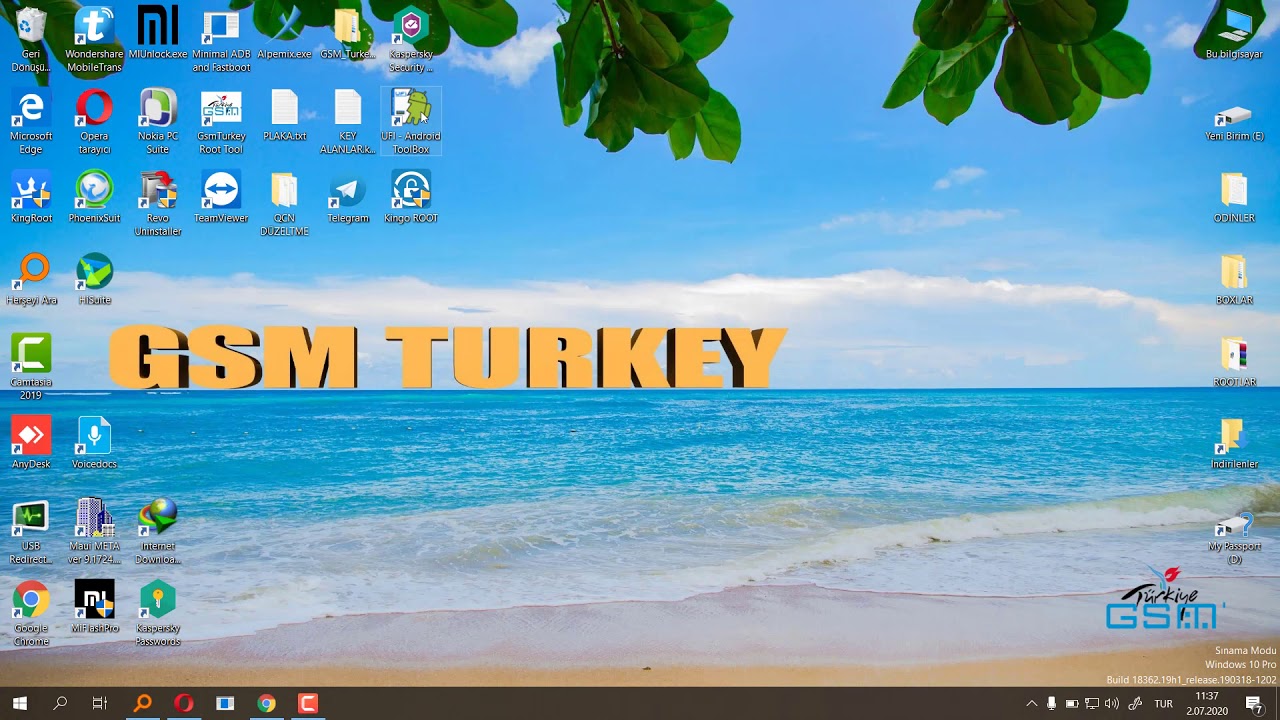This screenshot has height=720, width=1280.
Task: Expand hidden system tray icons
Action: click(1032, 703)
